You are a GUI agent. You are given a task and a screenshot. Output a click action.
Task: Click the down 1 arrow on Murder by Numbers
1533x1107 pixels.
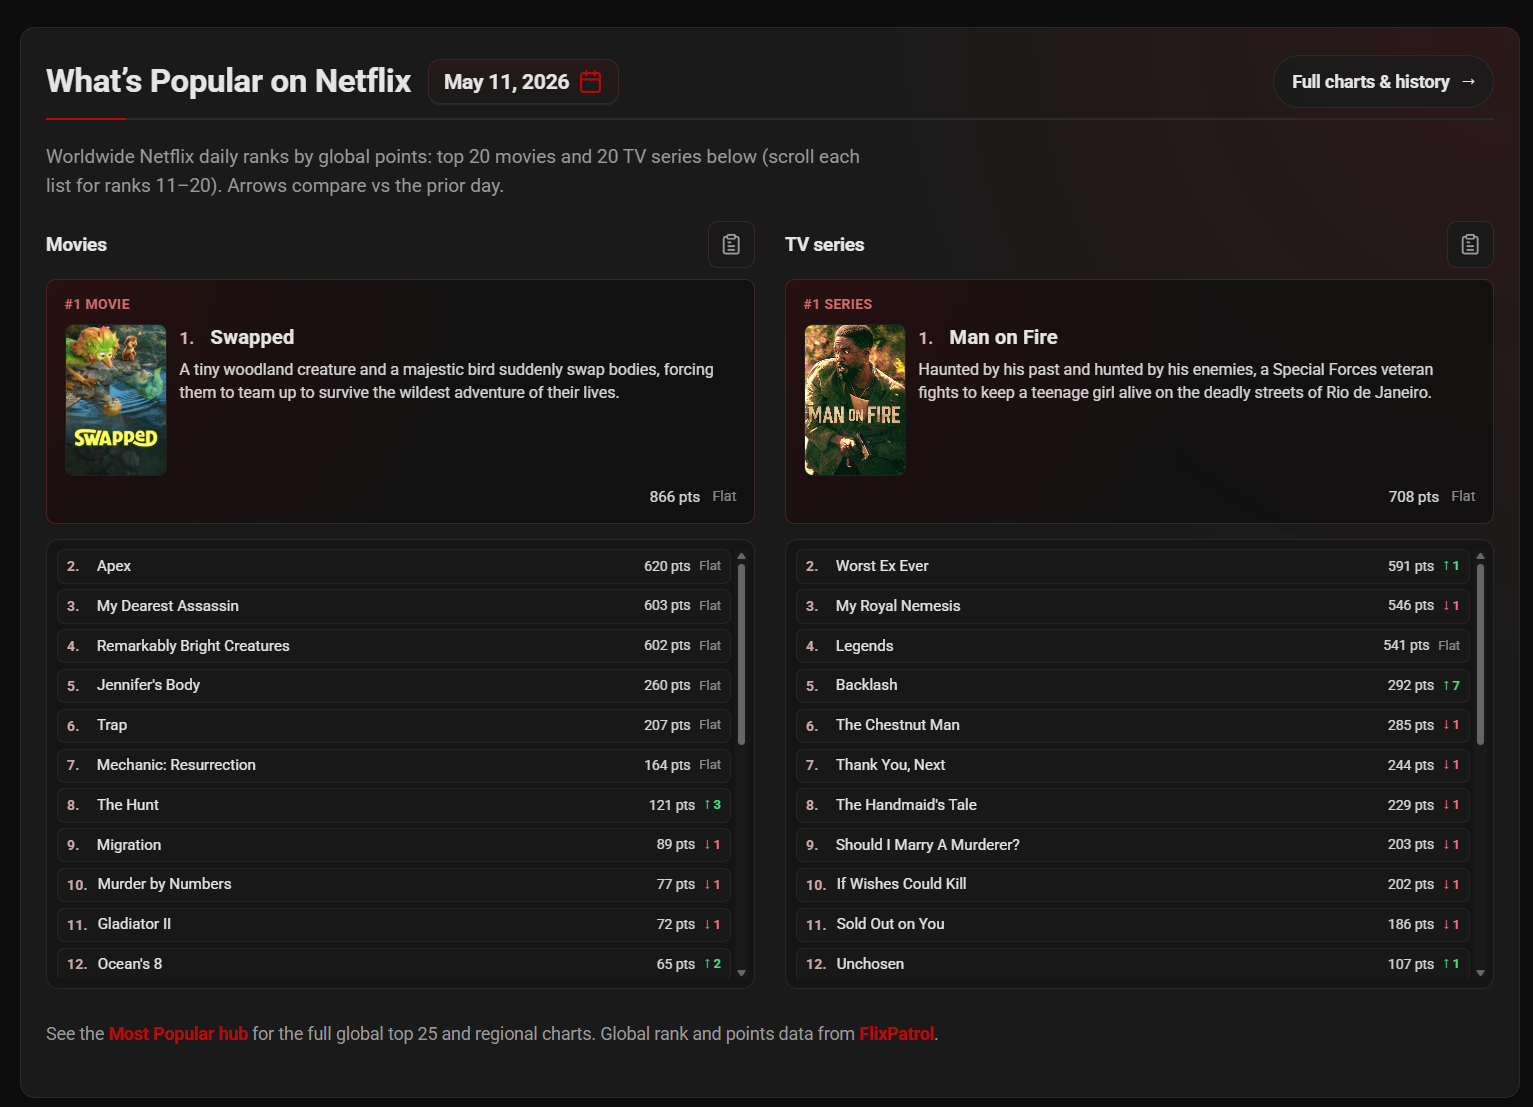(x=712, y=884)
